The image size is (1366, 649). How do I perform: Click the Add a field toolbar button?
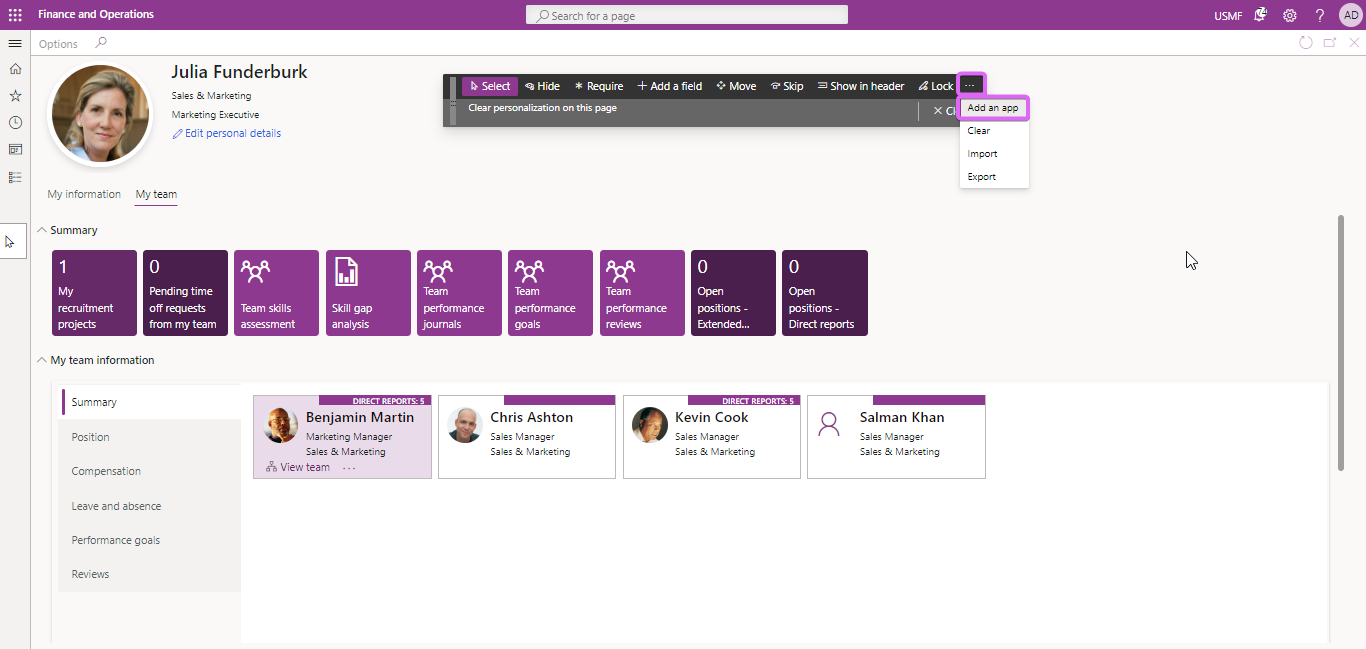coord(668,86)
